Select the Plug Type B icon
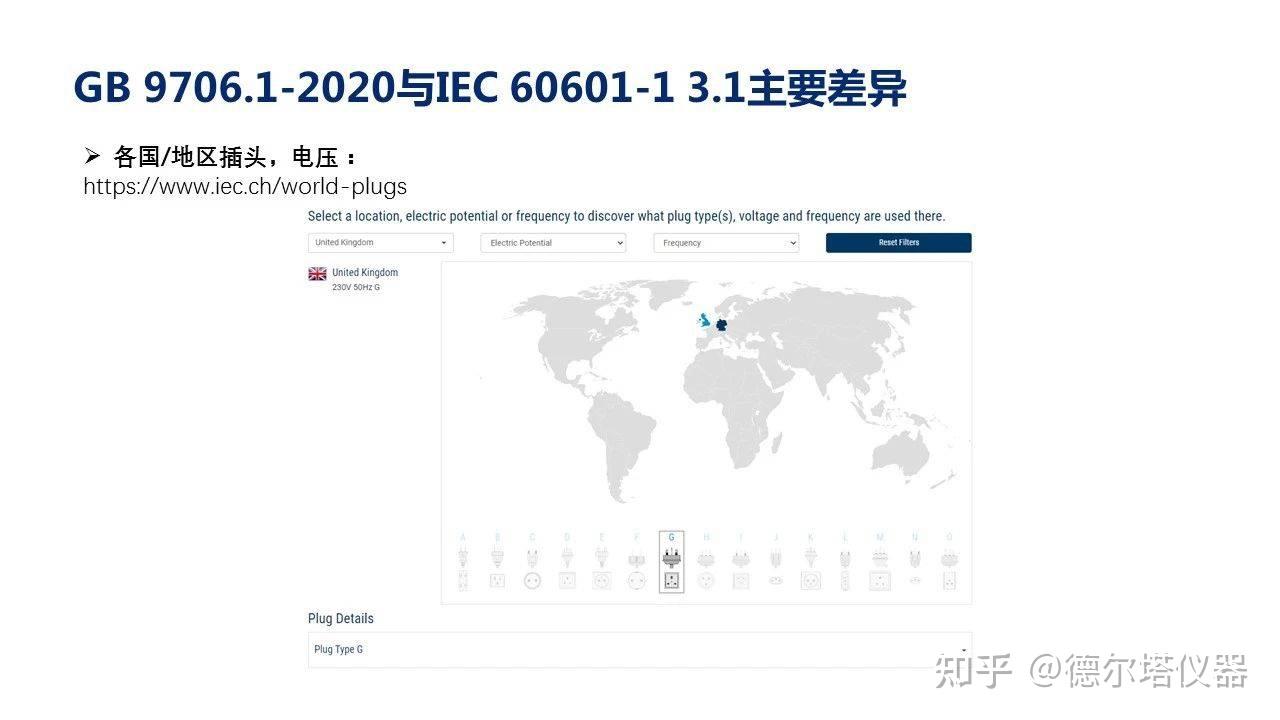1280x720 pixels. [x=497, y=560]
